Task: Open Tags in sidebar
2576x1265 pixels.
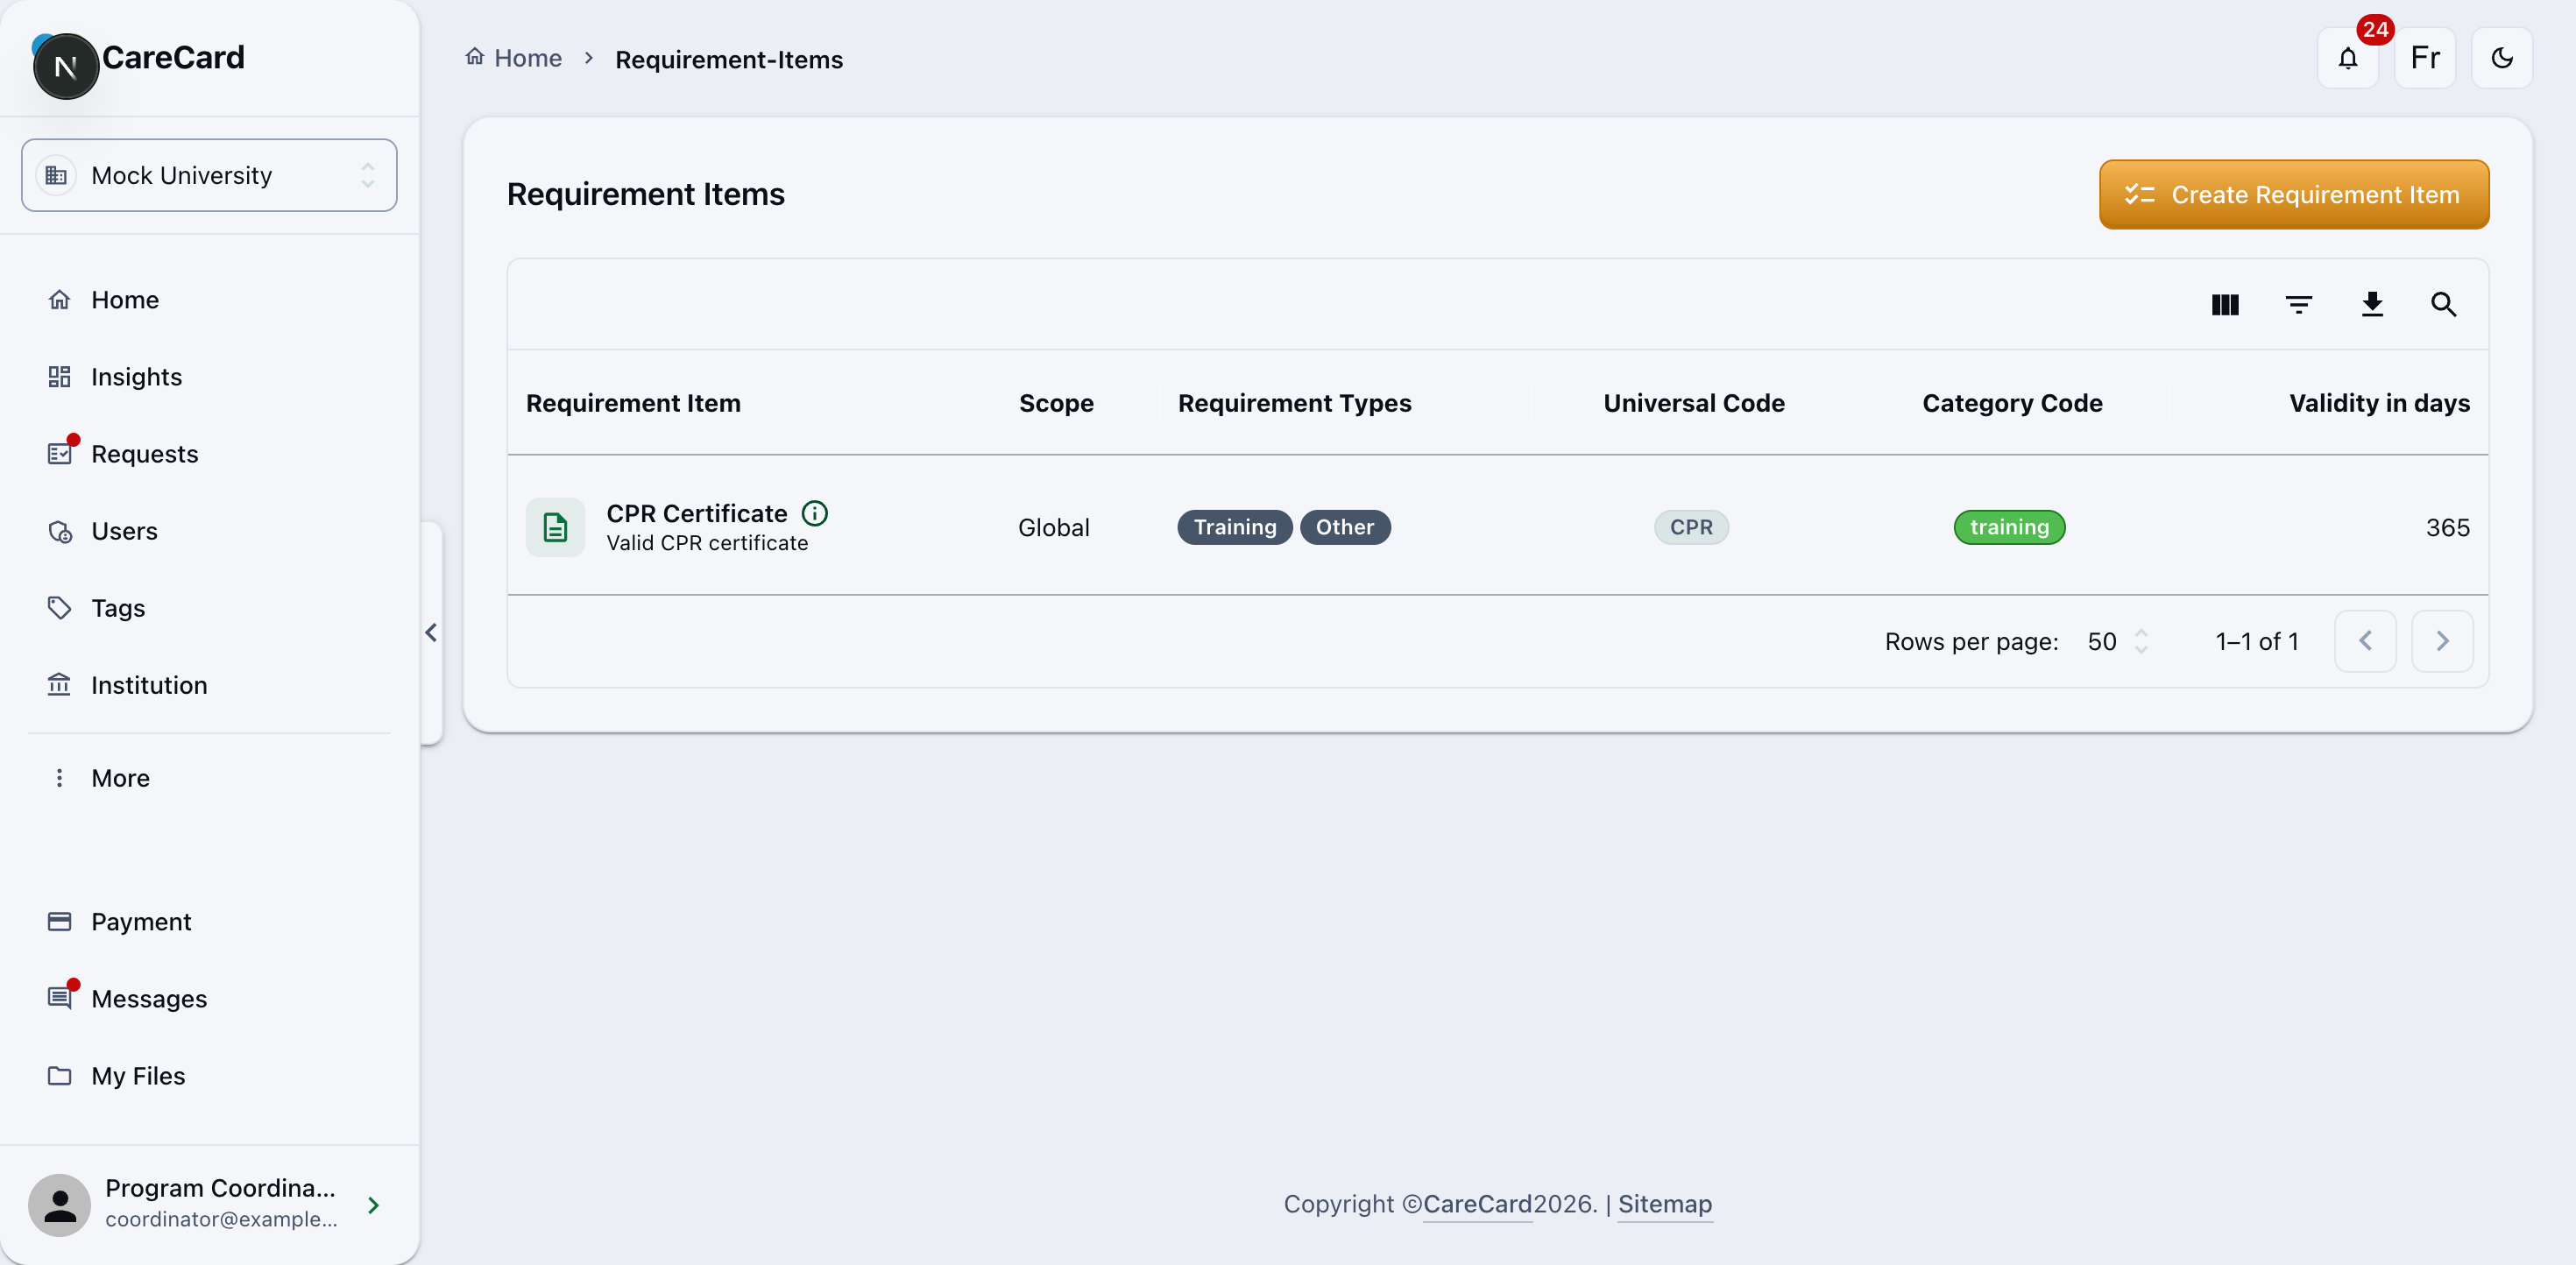Action: 209,608
